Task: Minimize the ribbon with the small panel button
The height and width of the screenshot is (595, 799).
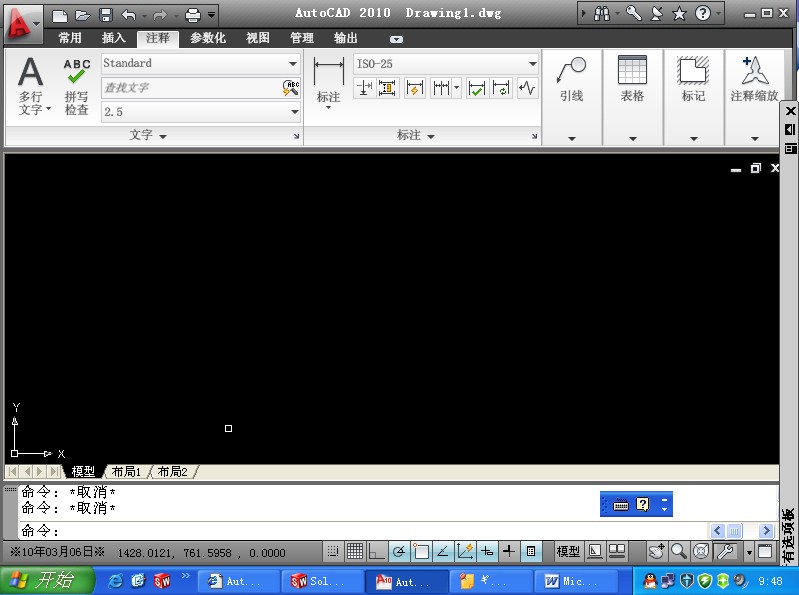Action: [x=396, y=39]
